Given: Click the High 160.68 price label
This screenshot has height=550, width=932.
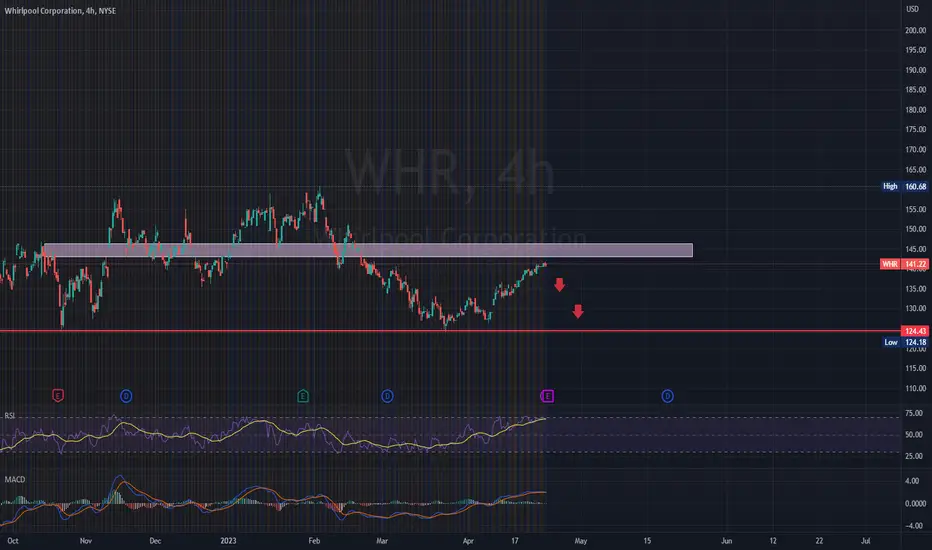Looking at the screenshot, I should (904, 186).
